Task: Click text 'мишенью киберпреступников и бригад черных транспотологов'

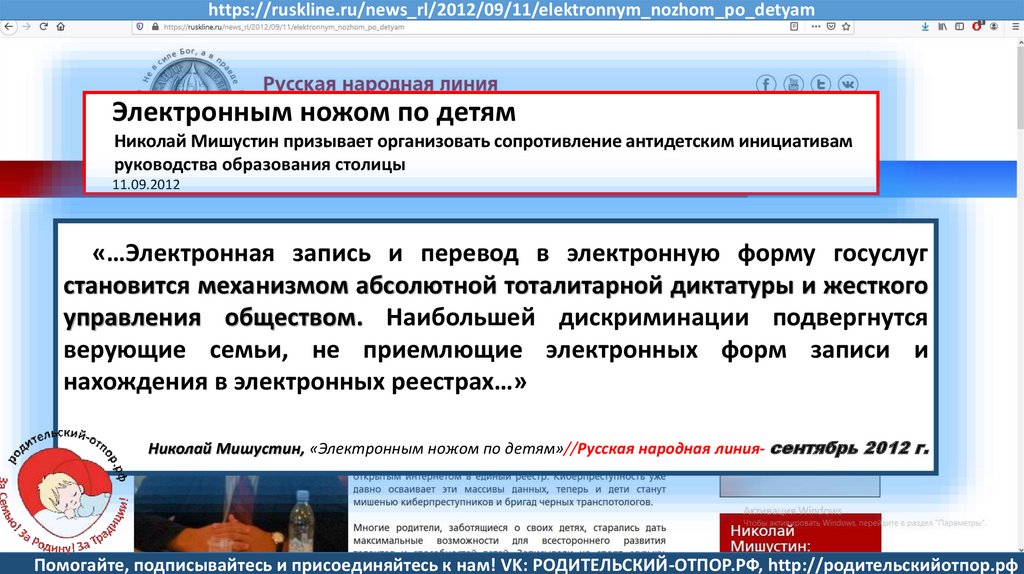Action: click(x=503, y=502)
